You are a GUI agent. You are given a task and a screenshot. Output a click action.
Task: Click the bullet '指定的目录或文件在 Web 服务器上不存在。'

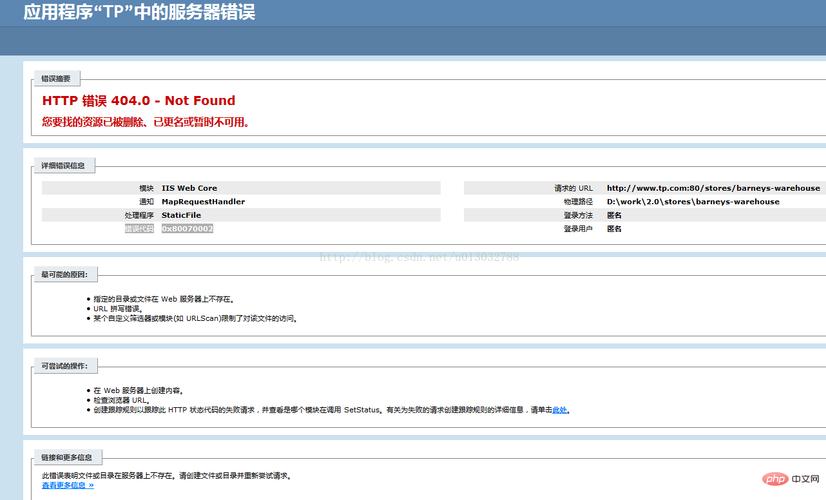point(163,299)
